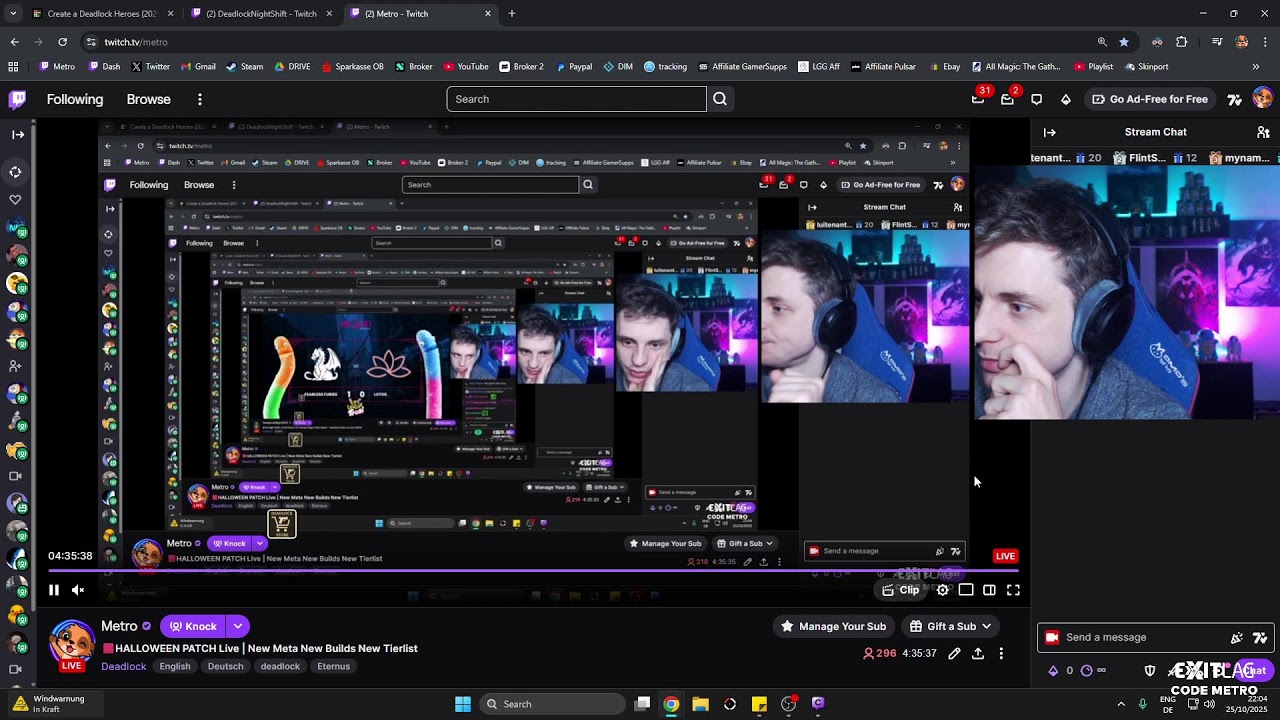The height and width of the screenshot is (720, 1280).
Task: Open chat community users list icon
Action: (1263, 132)
